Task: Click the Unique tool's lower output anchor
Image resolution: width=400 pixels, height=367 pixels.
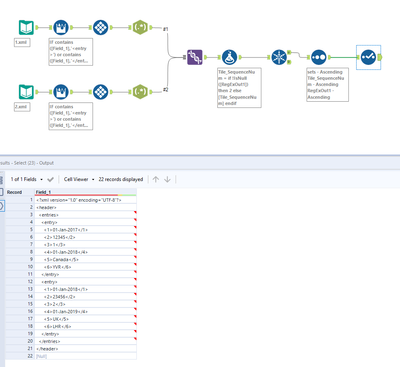Action: (x=289, y=62)
